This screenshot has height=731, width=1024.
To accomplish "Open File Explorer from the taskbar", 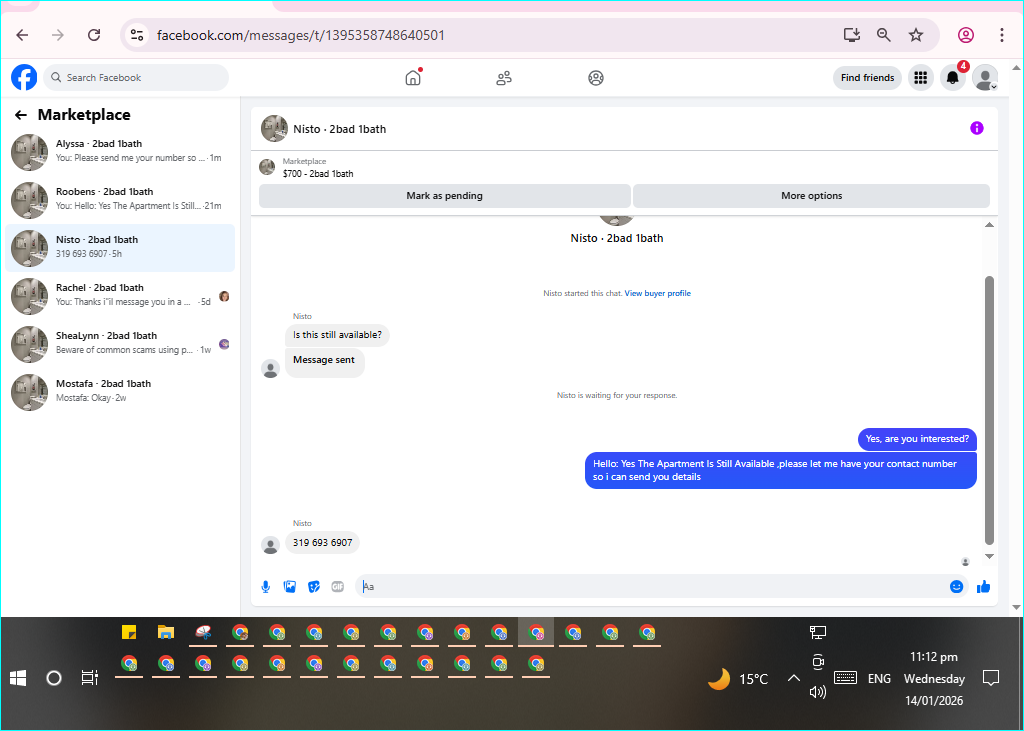I will (x=166, y=632).
